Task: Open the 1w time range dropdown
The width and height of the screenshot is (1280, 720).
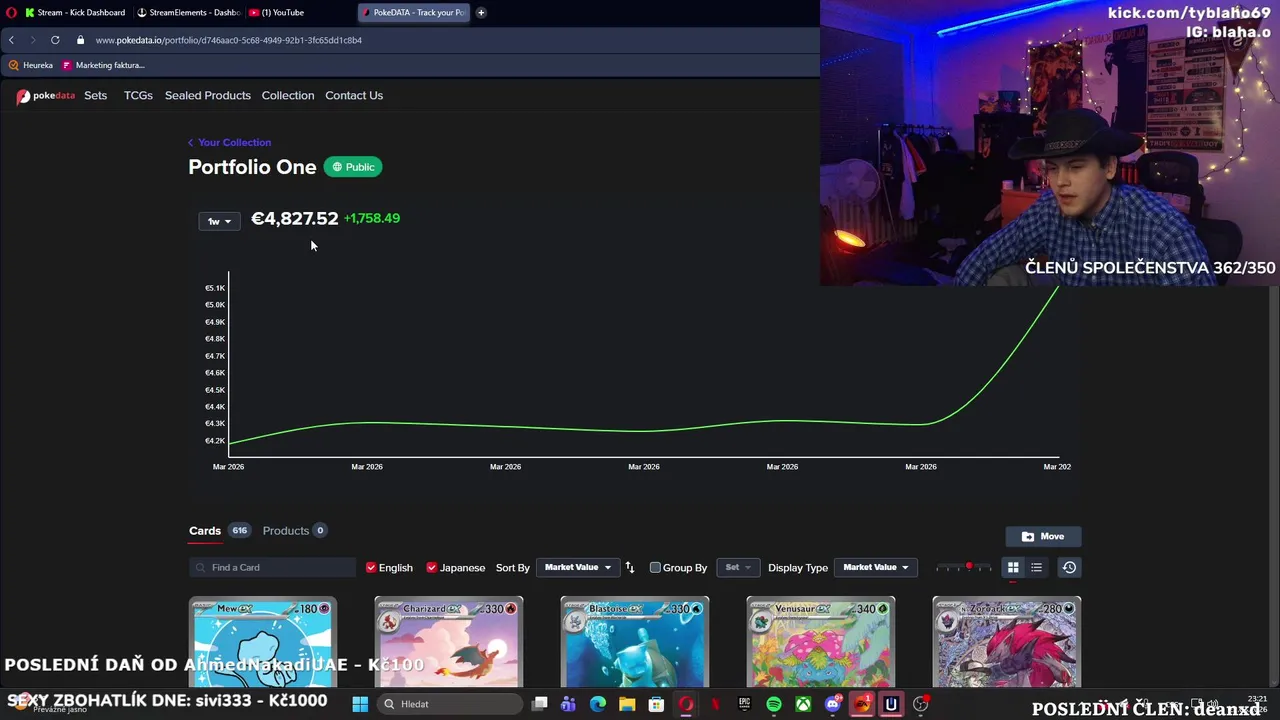Action: (x=219, y=221)
